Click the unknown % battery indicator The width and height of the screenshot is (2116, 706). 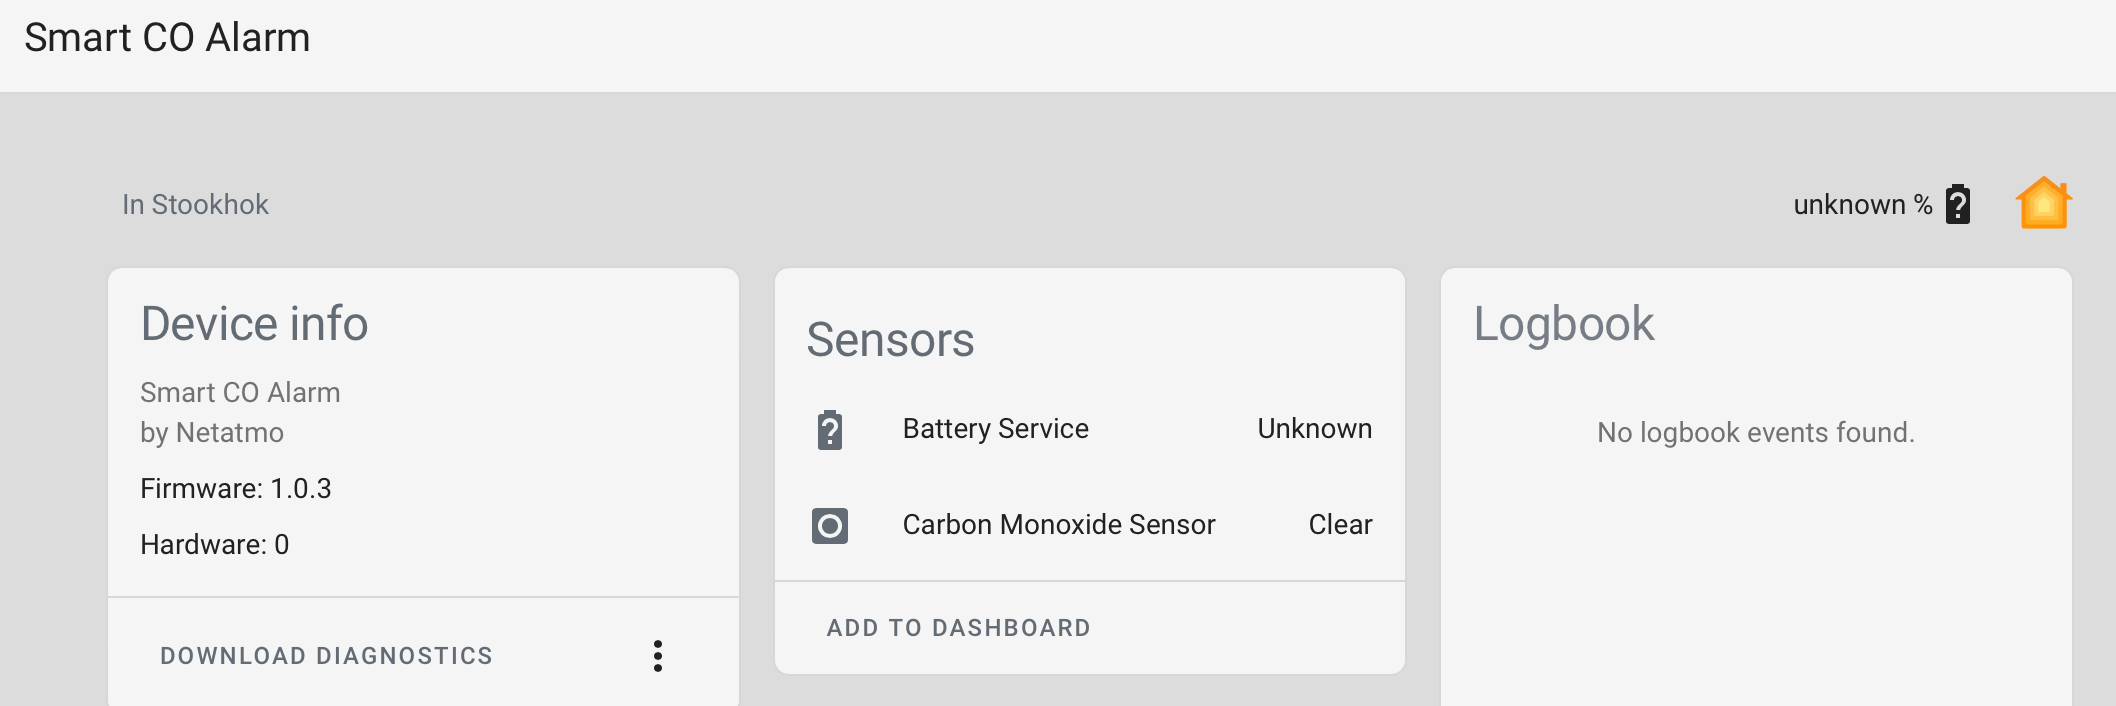[x=1864, y=203]
